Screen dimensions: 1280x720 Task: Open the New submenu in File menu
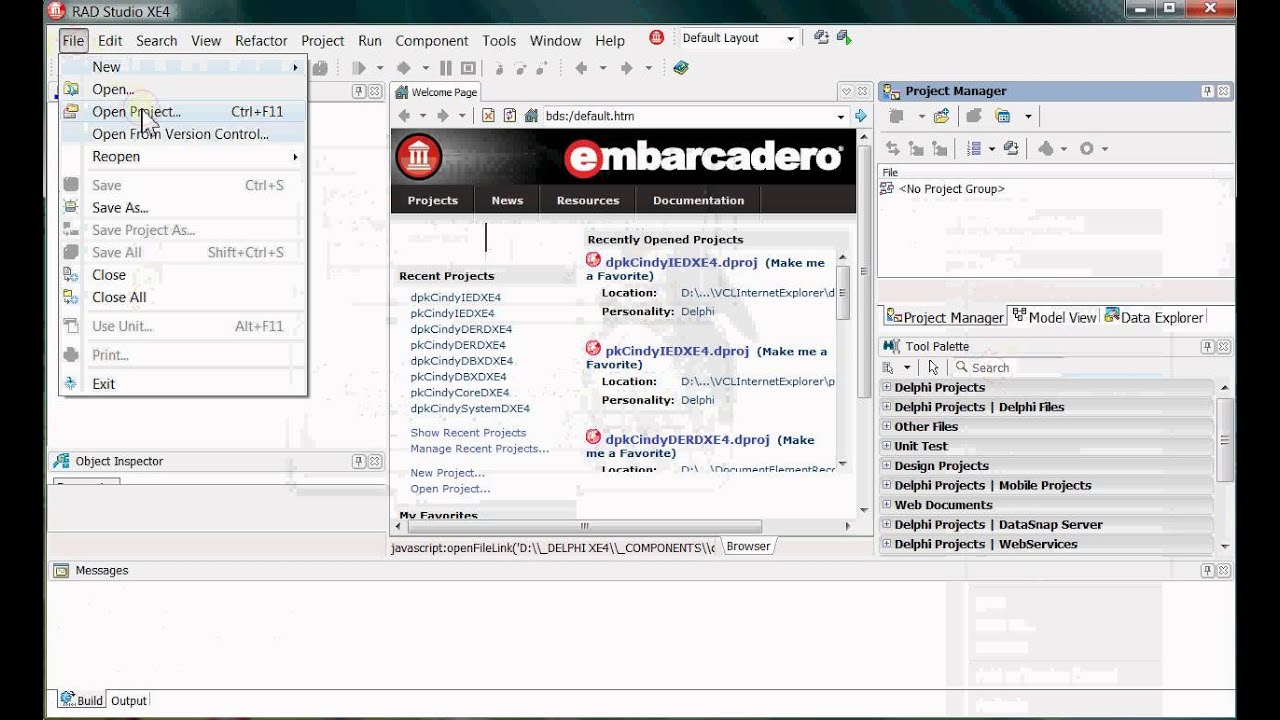(182, 67)
